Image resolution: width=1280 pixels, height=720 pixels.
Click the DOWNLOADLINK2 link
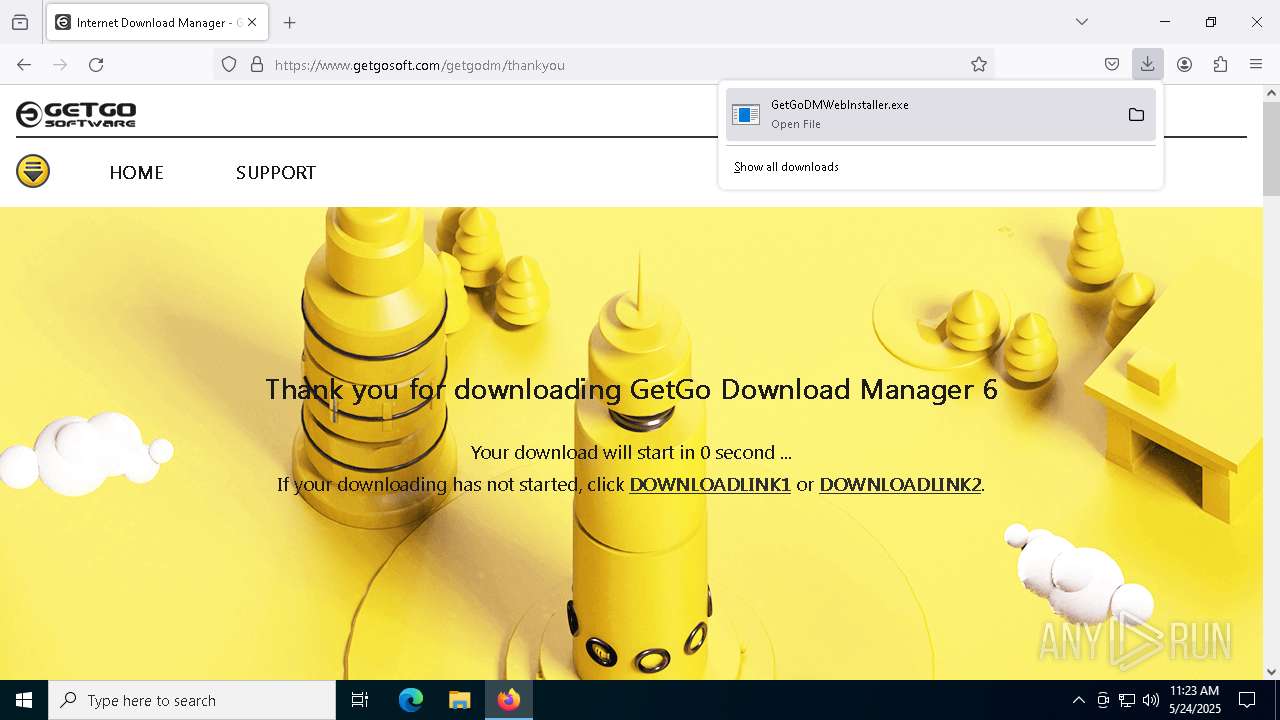[x=900, y=484]
